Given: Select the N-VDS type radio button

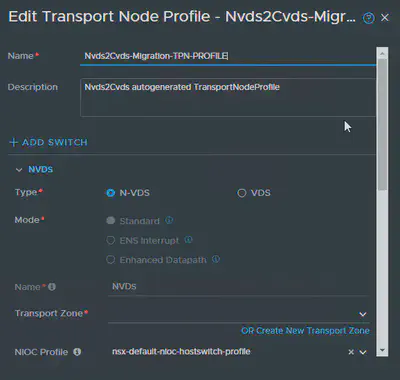Looking at the screenshot, I should [110, 193].
